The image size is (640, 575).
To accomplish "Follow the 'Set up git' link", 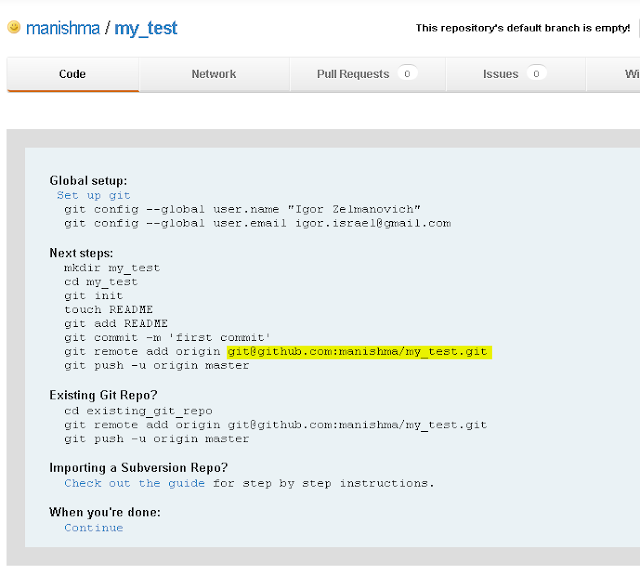I will 93,195.
